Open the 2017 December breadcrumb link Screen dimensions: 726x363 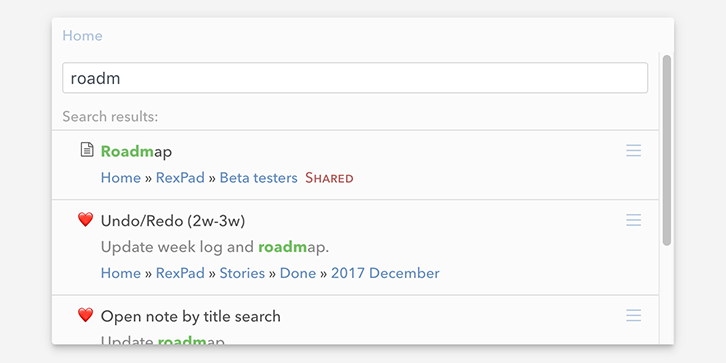click(385, 273)
